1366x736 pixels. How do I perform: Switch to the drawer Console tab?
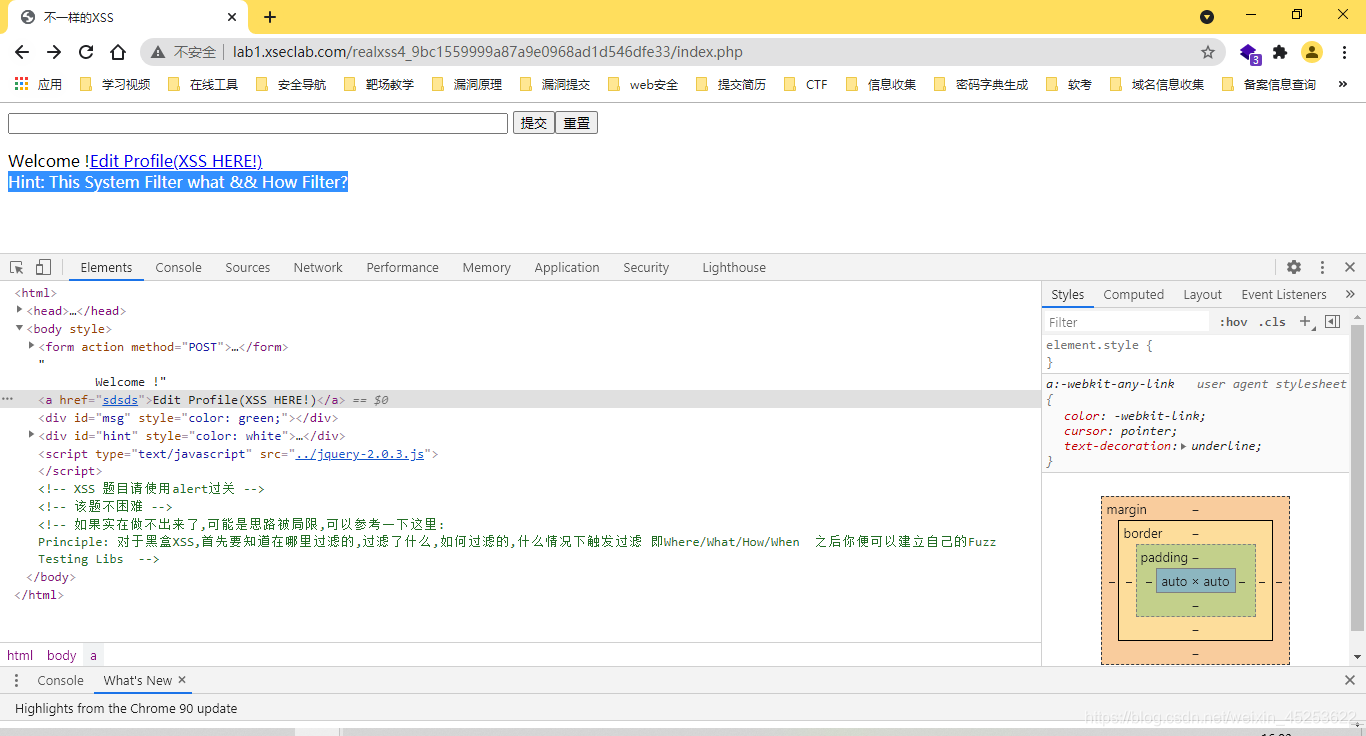[x=60, y=680]
